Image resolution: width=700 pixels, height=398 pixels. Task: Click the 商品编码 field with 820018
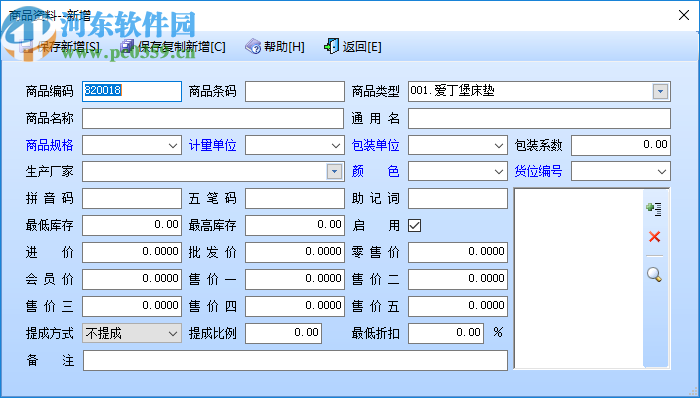click(x=132, y=91)
